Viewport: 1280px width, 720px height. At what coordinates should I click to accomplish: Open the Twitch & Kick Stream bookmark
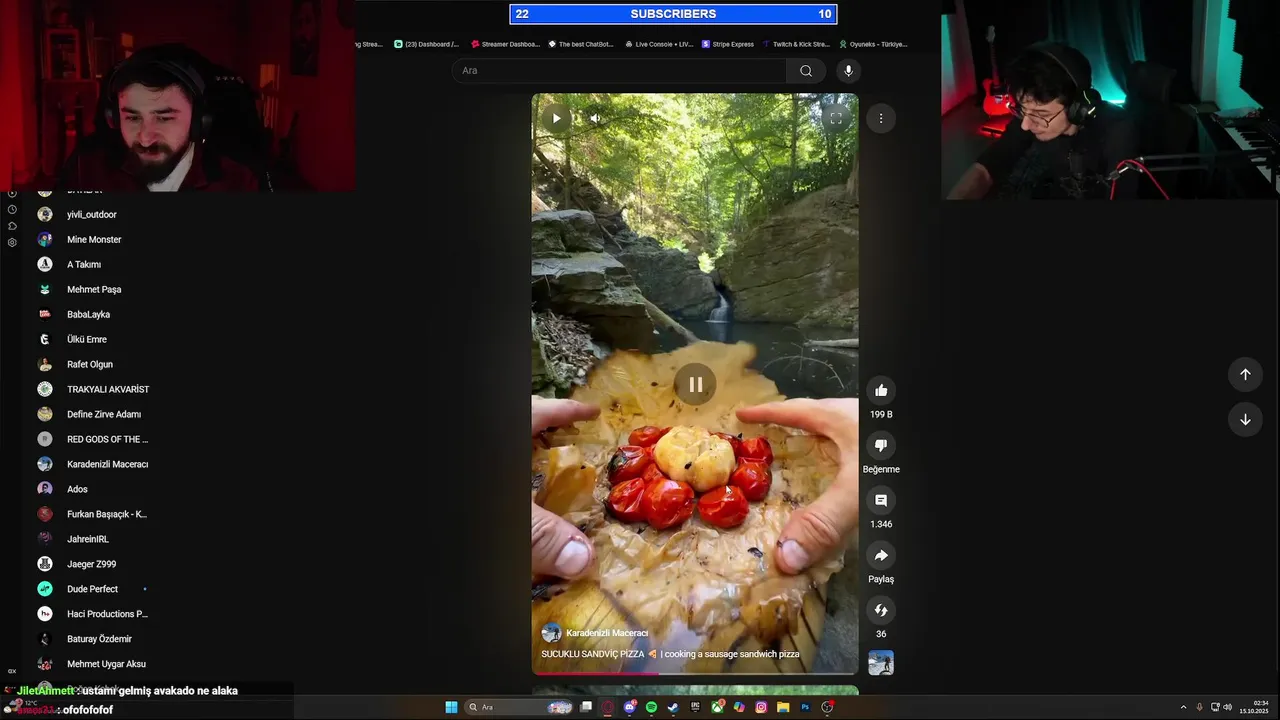(797, 44)
